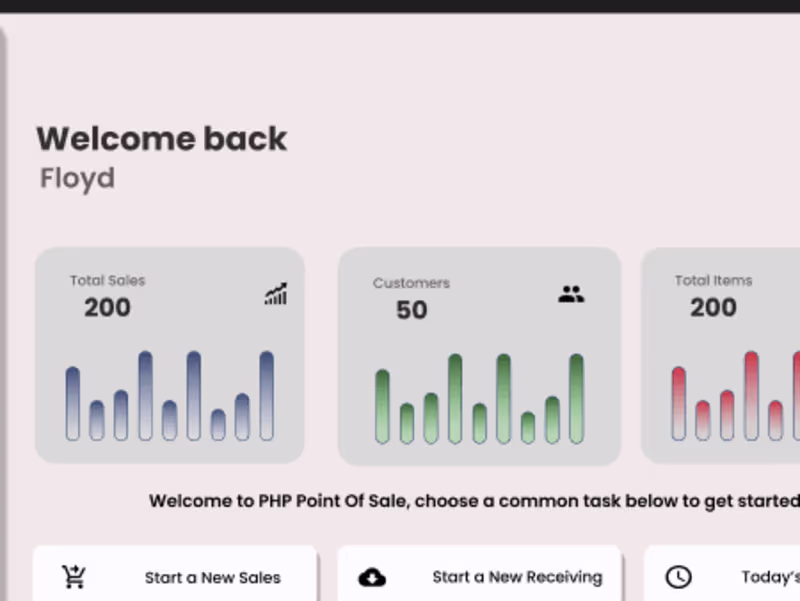The width and height of the screenshot is (800, 601).
Task: Click the Welcome back heading
Action: [x=162, y=139]
